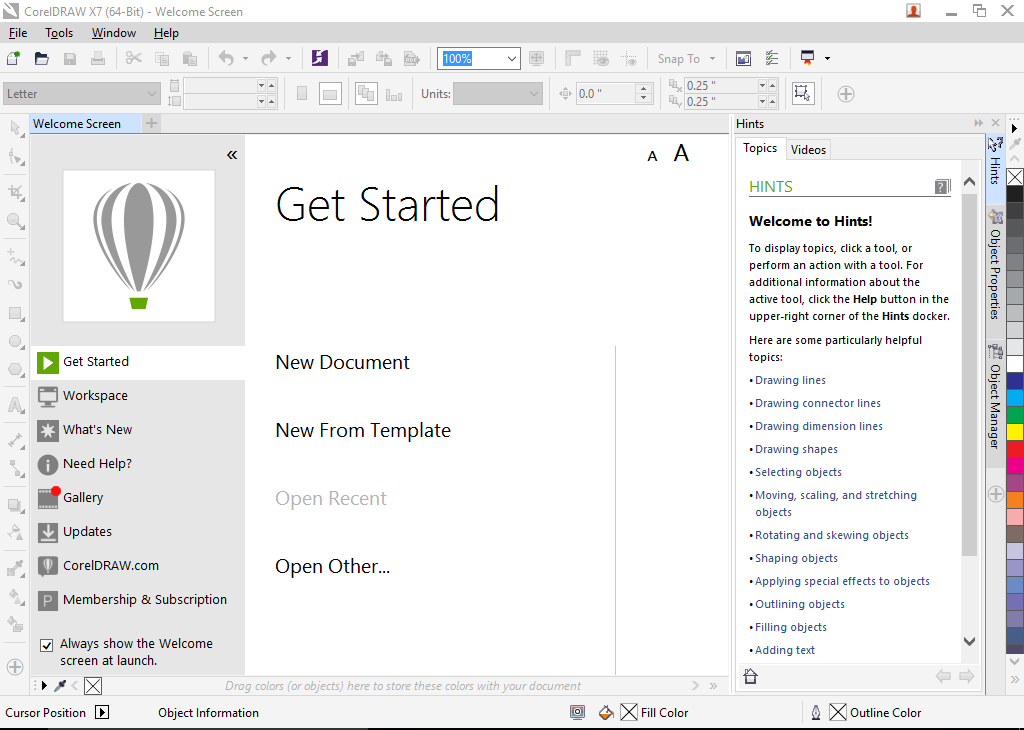1024x730 pixels.
Task: Select the Crop tool
Action: click(16, 192)
